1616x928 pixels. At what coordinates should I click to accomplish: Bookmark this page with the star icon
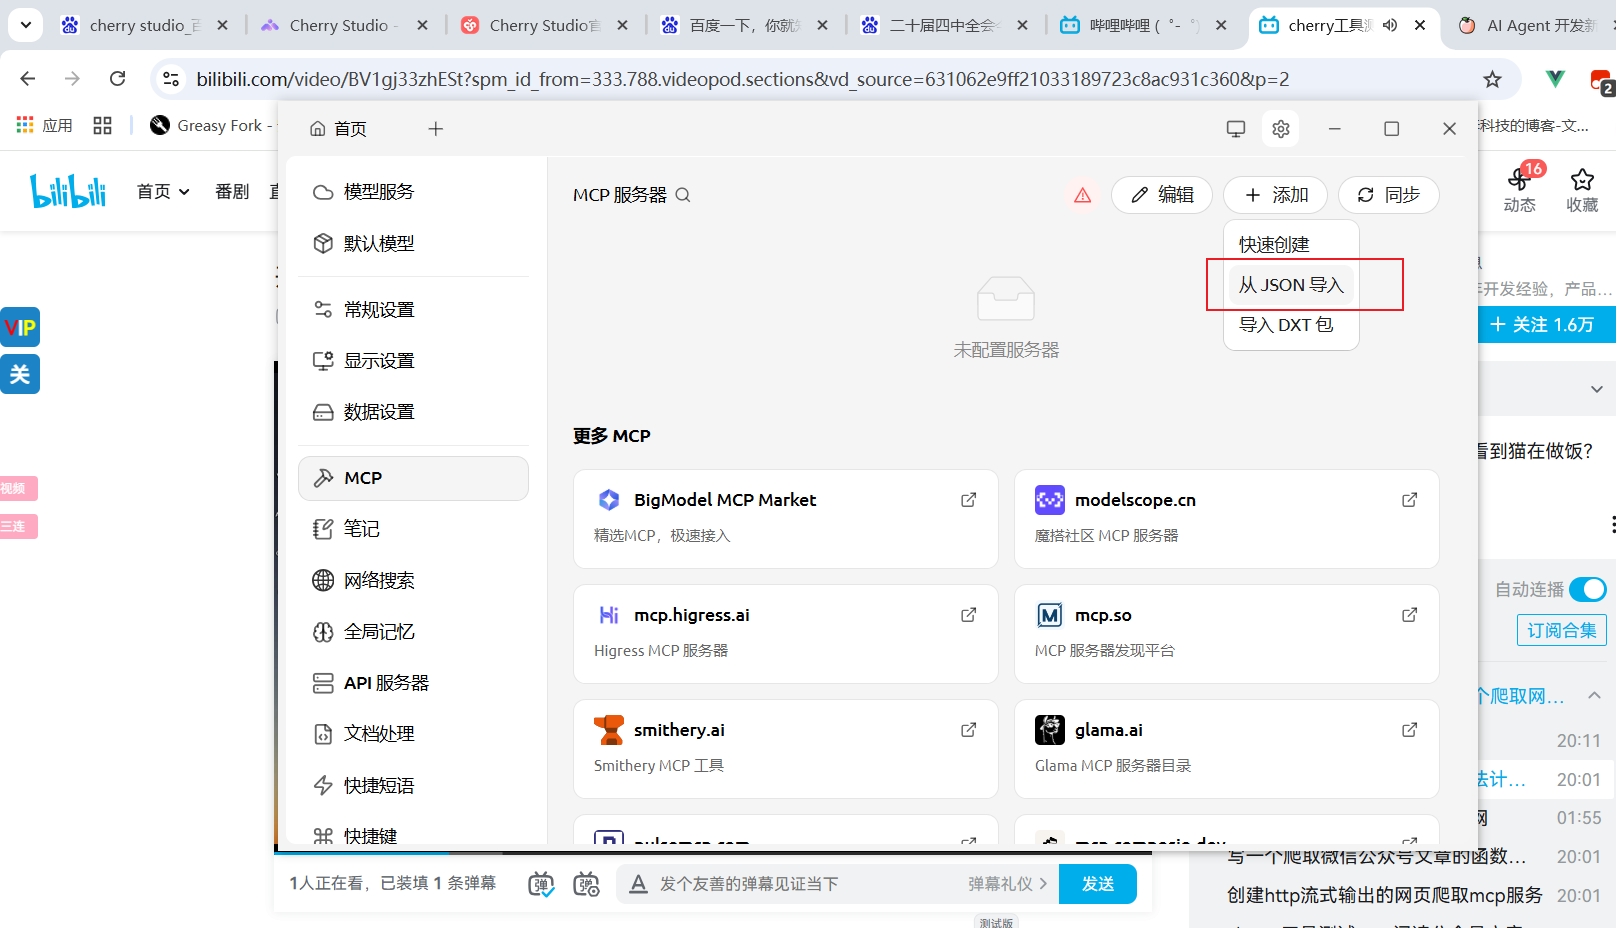tap(1492, 79)
